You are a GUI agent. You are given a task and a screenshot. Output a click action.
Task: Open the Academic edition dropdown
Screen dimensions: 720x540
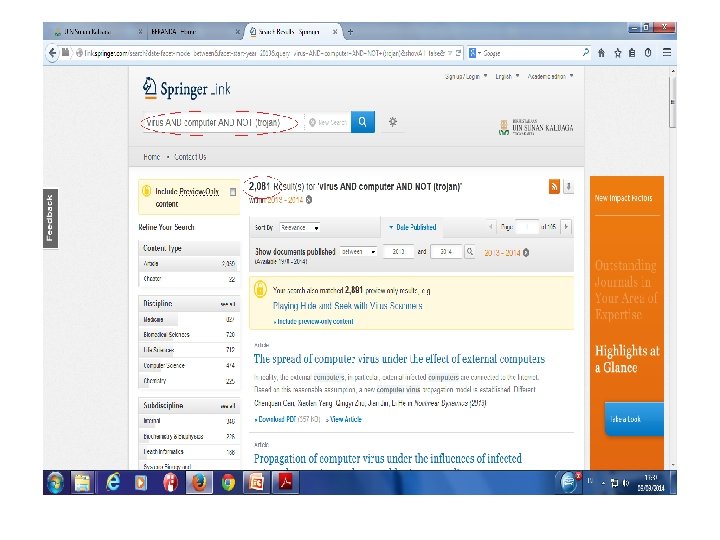(x=550, y=76)
